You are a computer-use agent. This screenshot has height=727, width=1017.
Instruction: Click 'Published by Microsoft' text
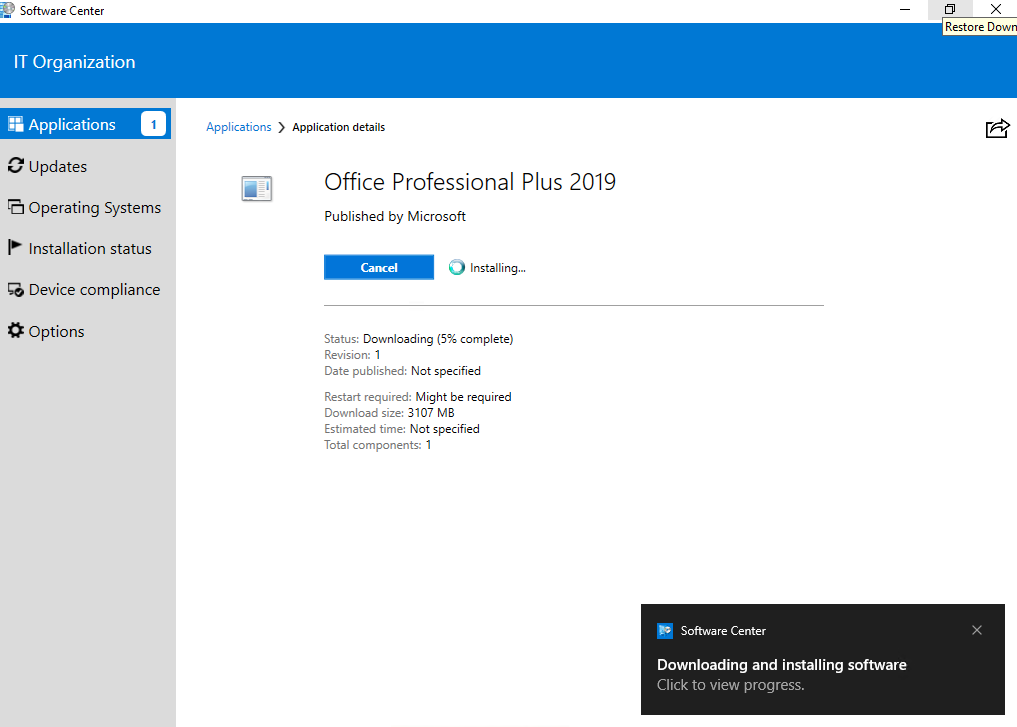(x=395, y=217)
